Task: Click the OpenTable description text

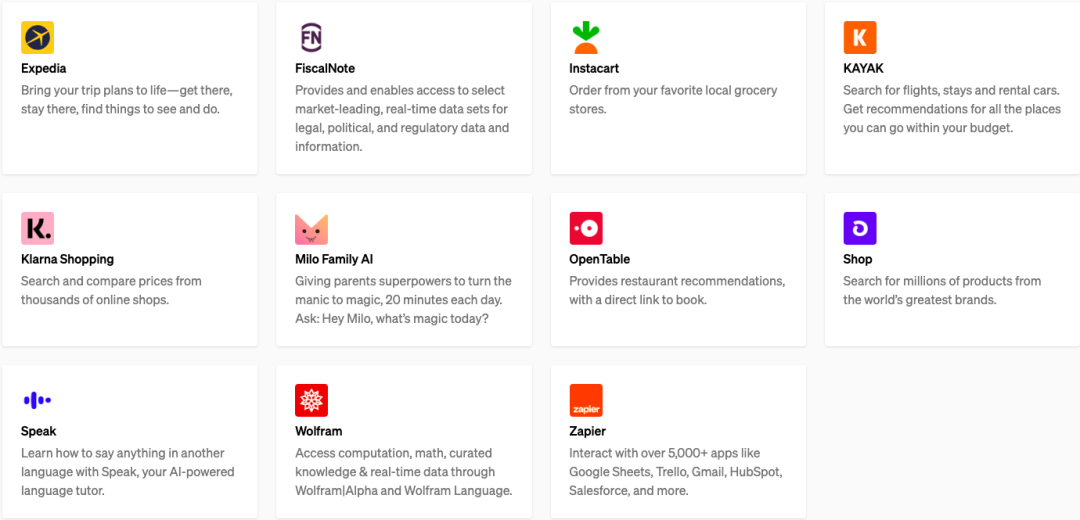Action: 676,290
